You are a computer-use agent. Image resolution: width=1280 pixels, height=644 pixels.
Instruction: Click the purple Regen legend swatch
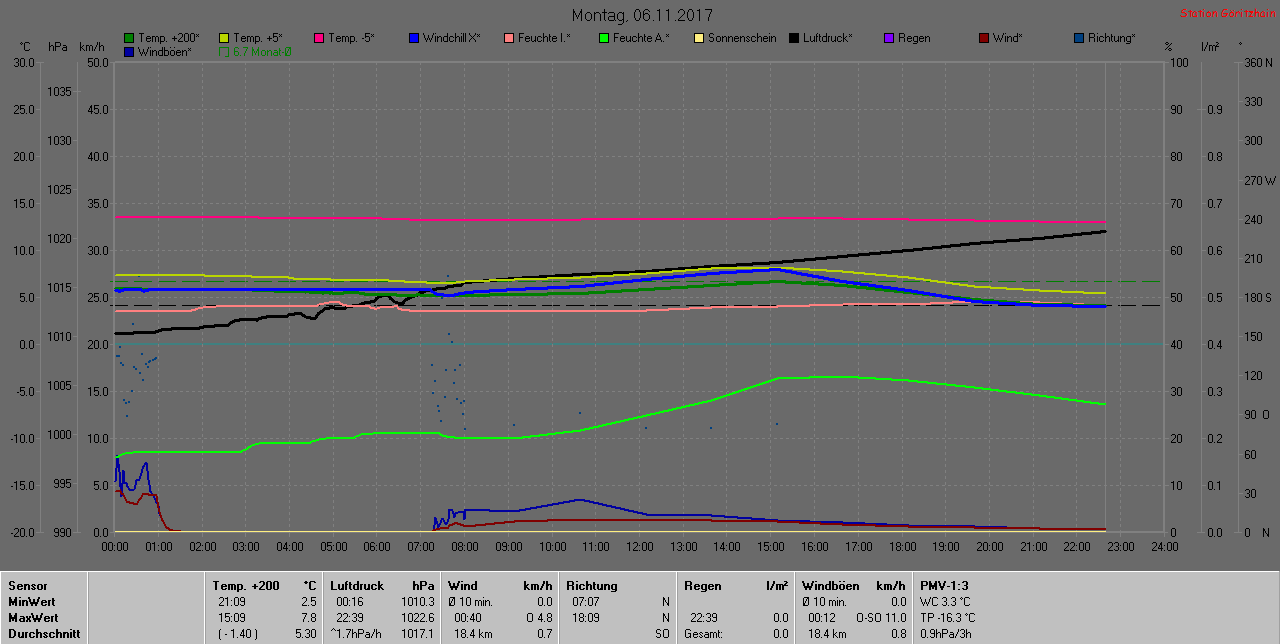(x=888, y=38)
